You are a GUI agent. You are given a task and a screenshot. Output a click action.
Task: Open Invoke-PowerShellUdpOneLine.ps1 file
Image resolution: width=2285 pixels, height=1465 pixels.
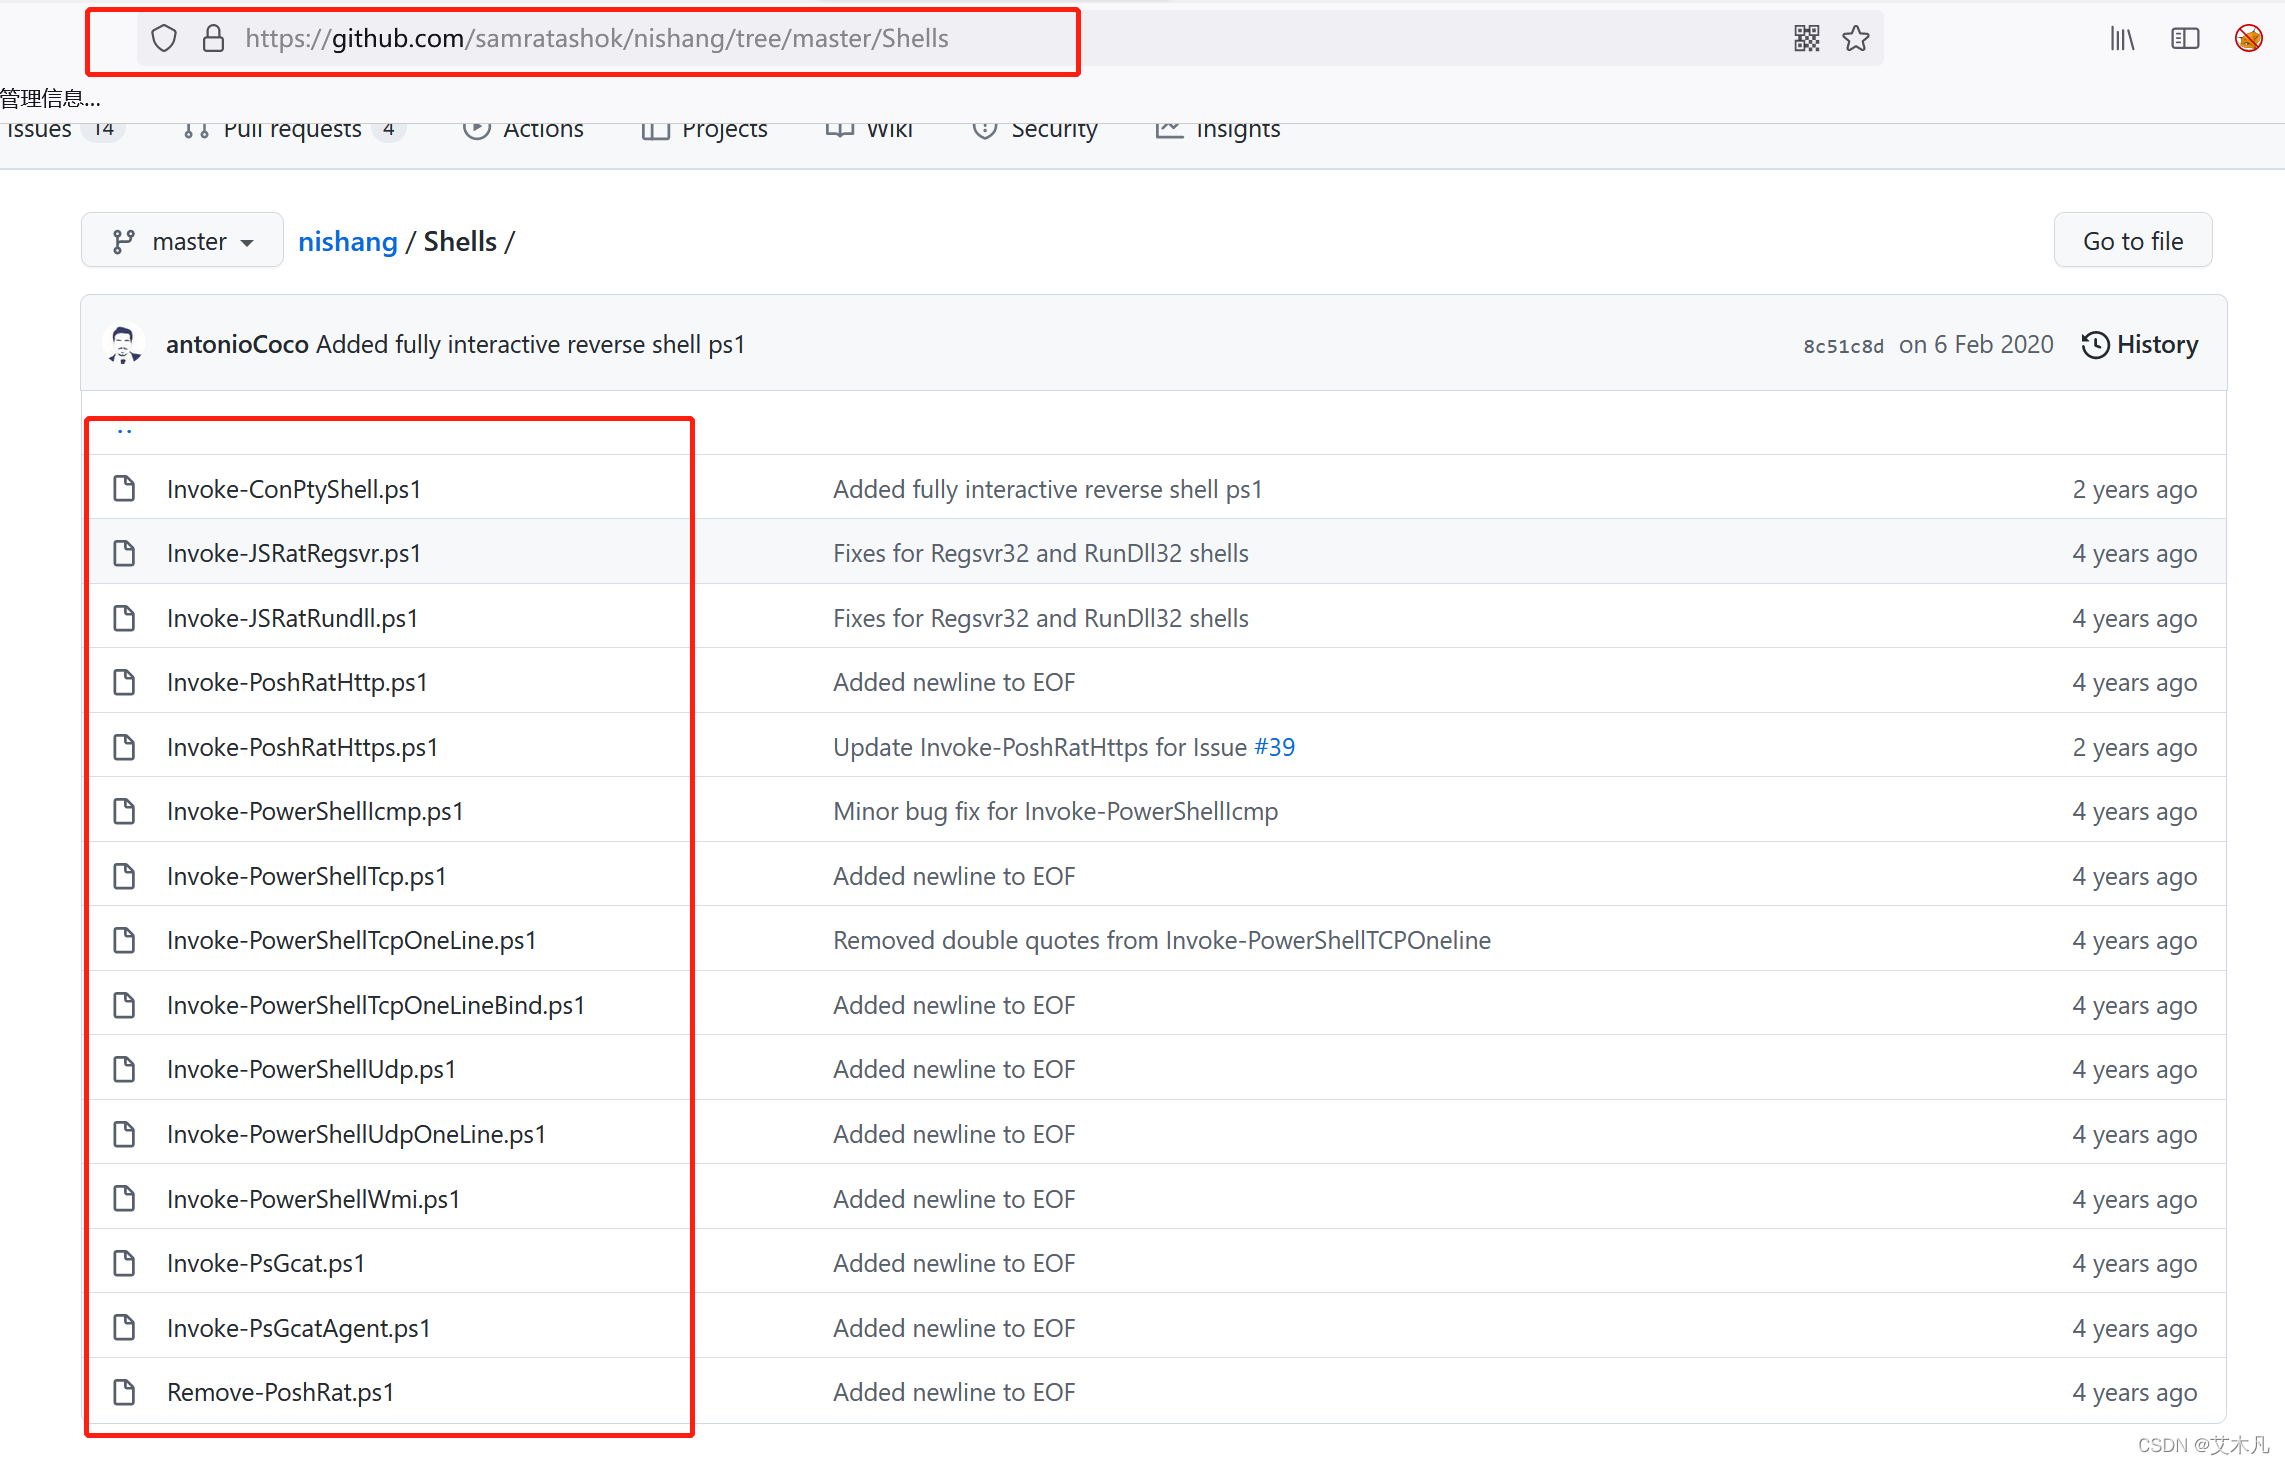(357, 1134)
